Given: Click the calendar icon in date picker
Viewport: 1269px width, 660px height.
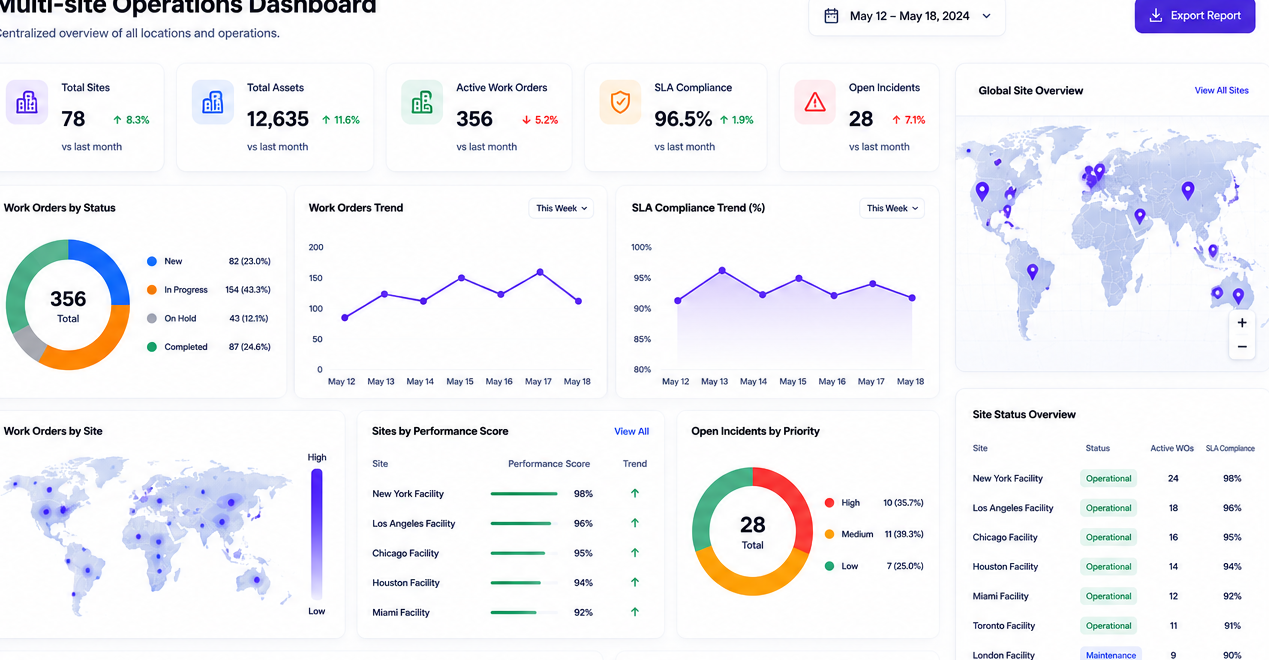Looking at the screenshot, I should tap(831, 16).
